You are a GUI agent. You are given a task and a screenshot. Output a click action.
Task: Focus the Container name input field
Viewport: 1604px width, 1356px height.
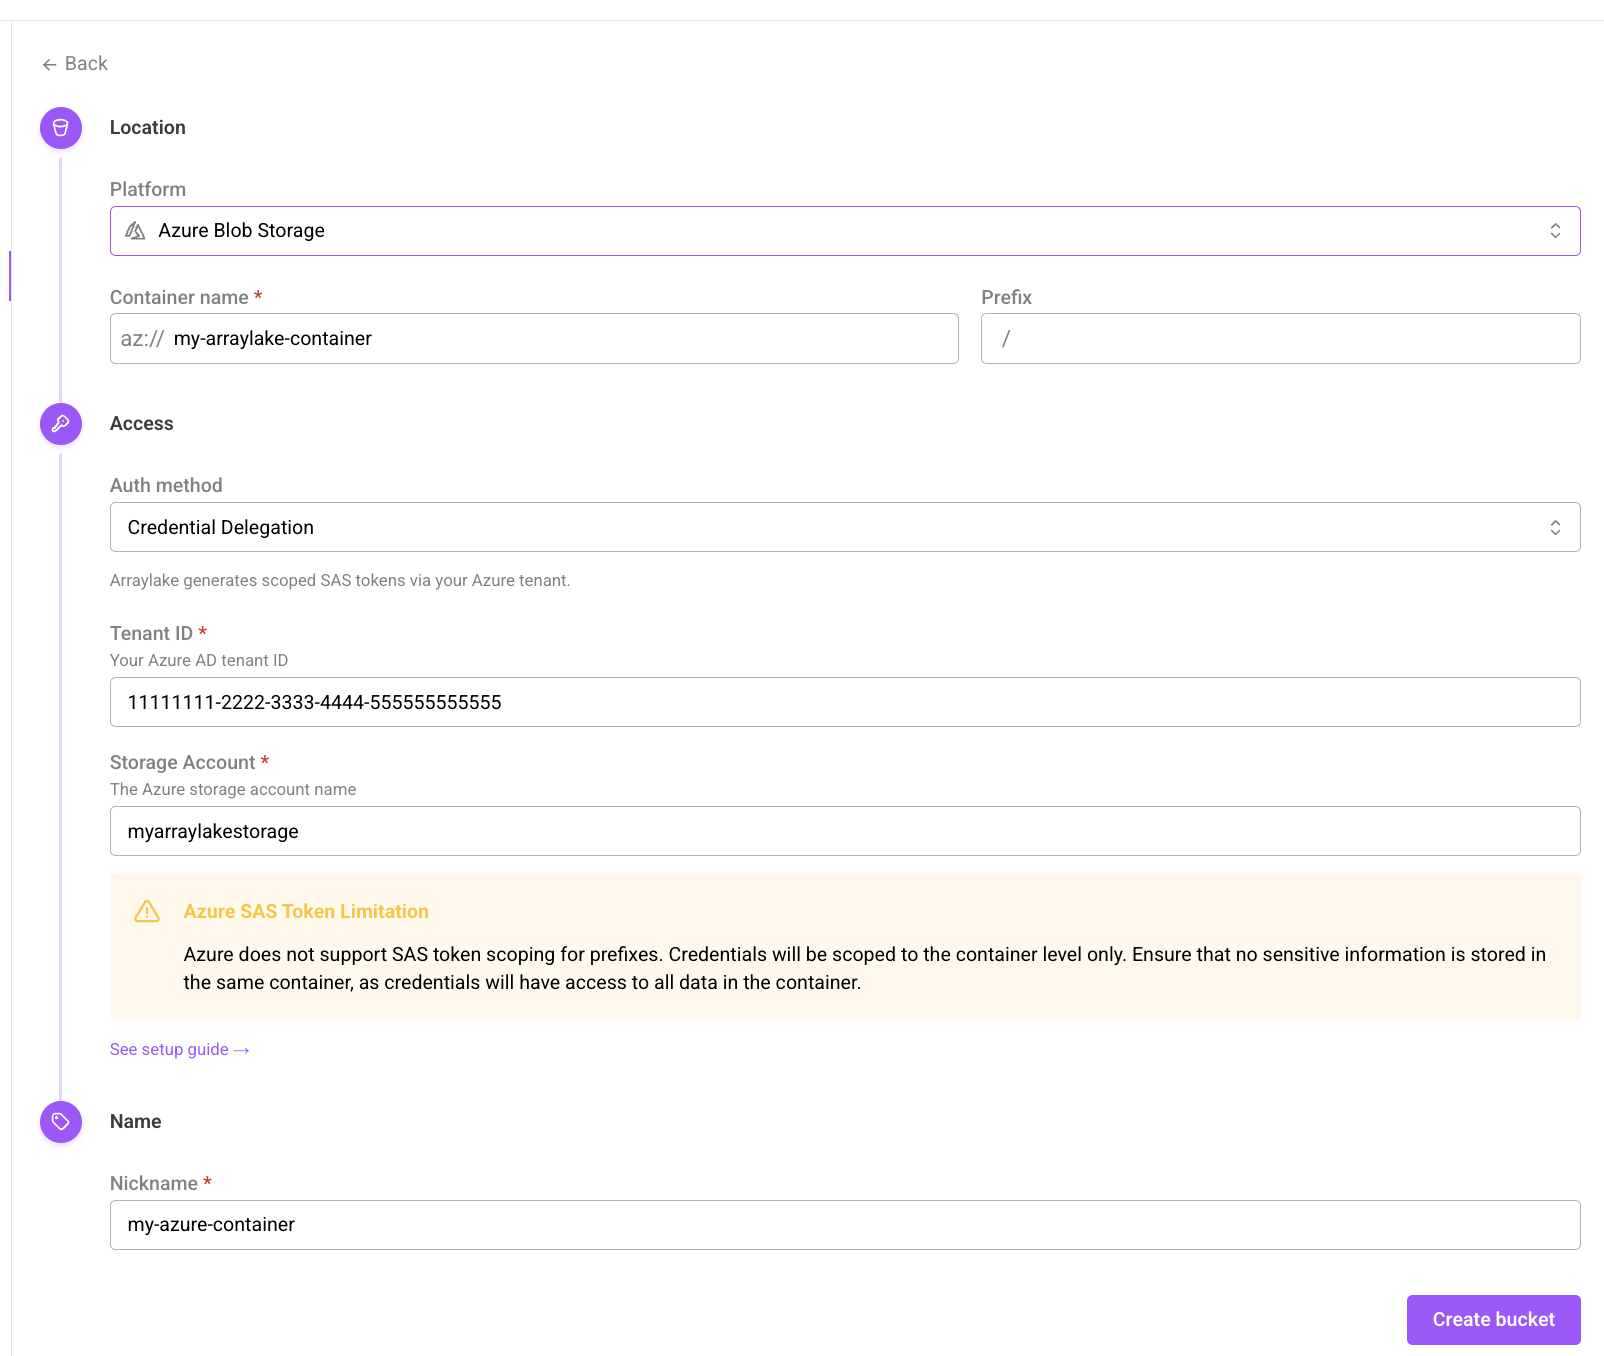click(x=534, y=339)
